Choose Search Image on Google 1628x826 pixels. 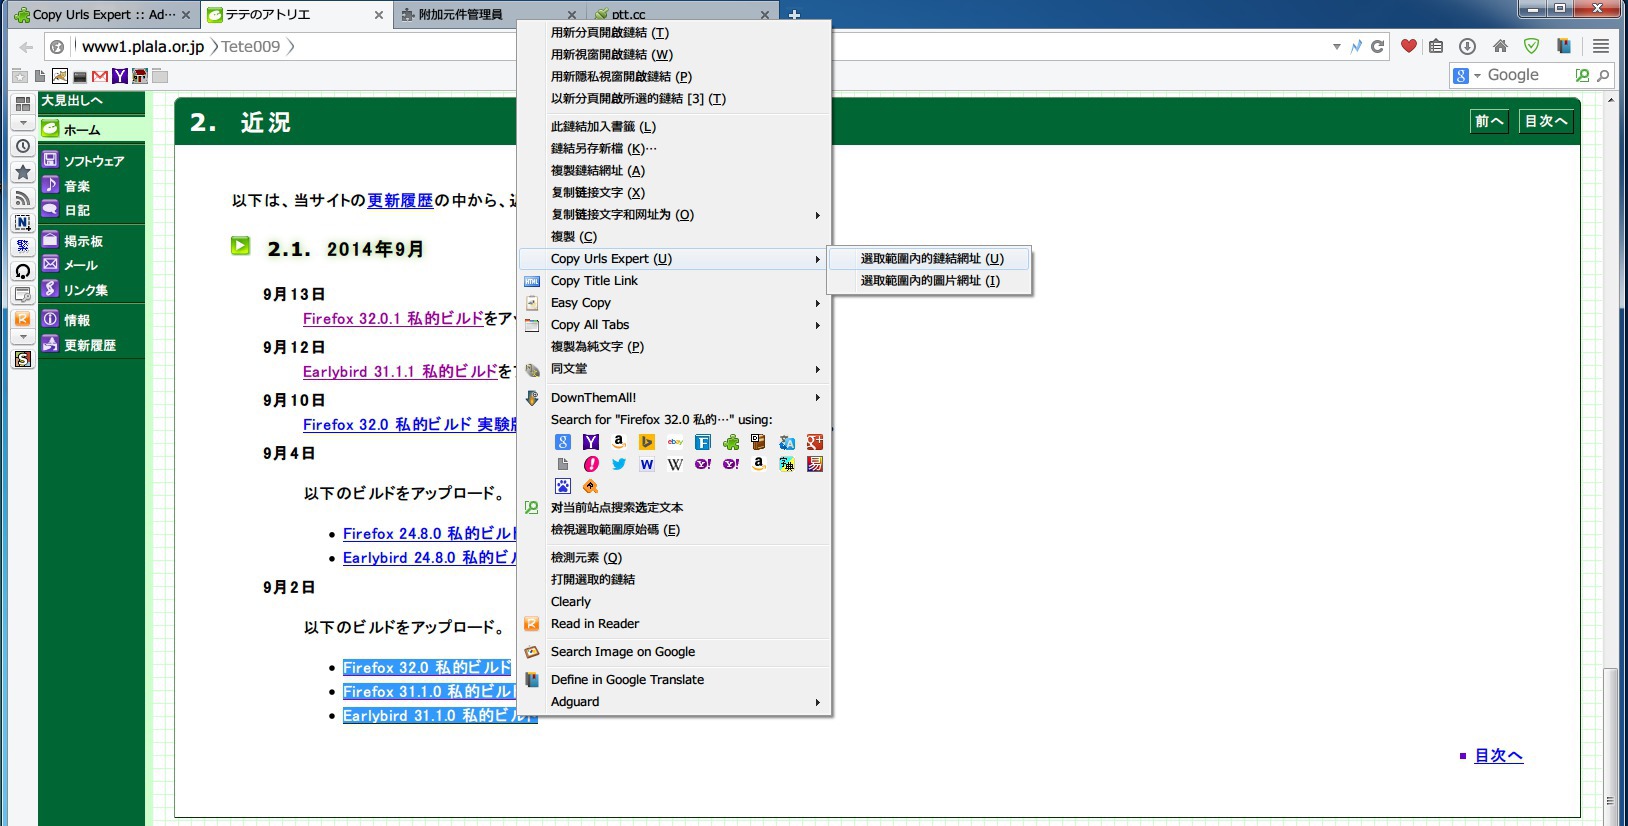click(x=676, y=652)
